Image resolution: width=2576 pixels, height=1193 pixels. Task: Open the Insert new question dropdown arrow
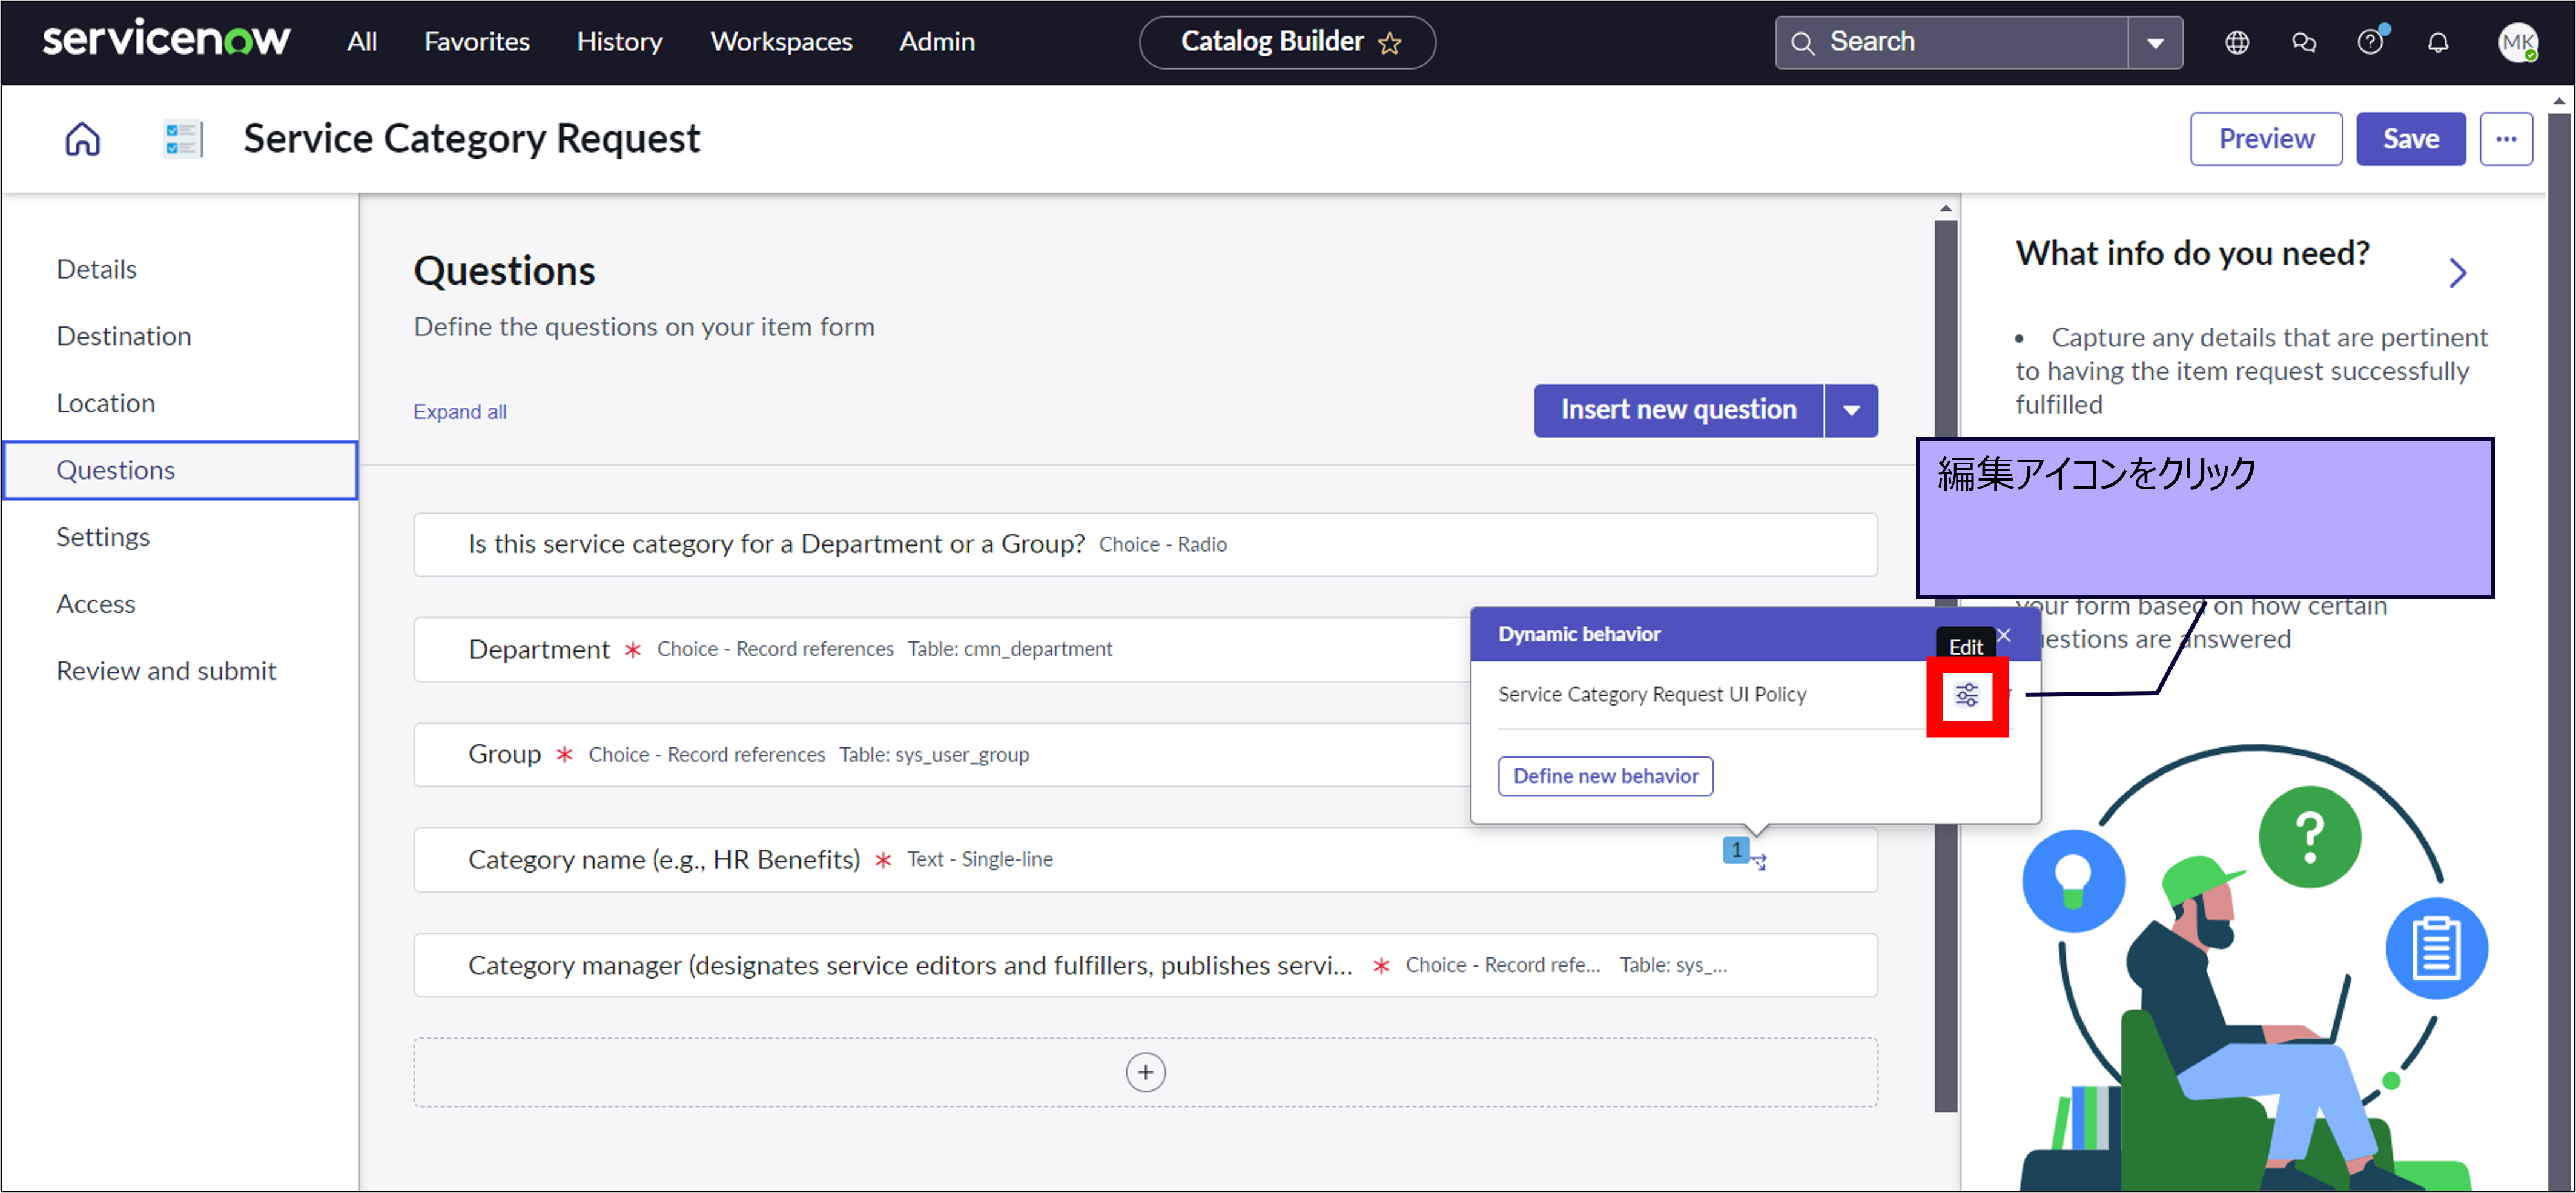[1851, 410]
